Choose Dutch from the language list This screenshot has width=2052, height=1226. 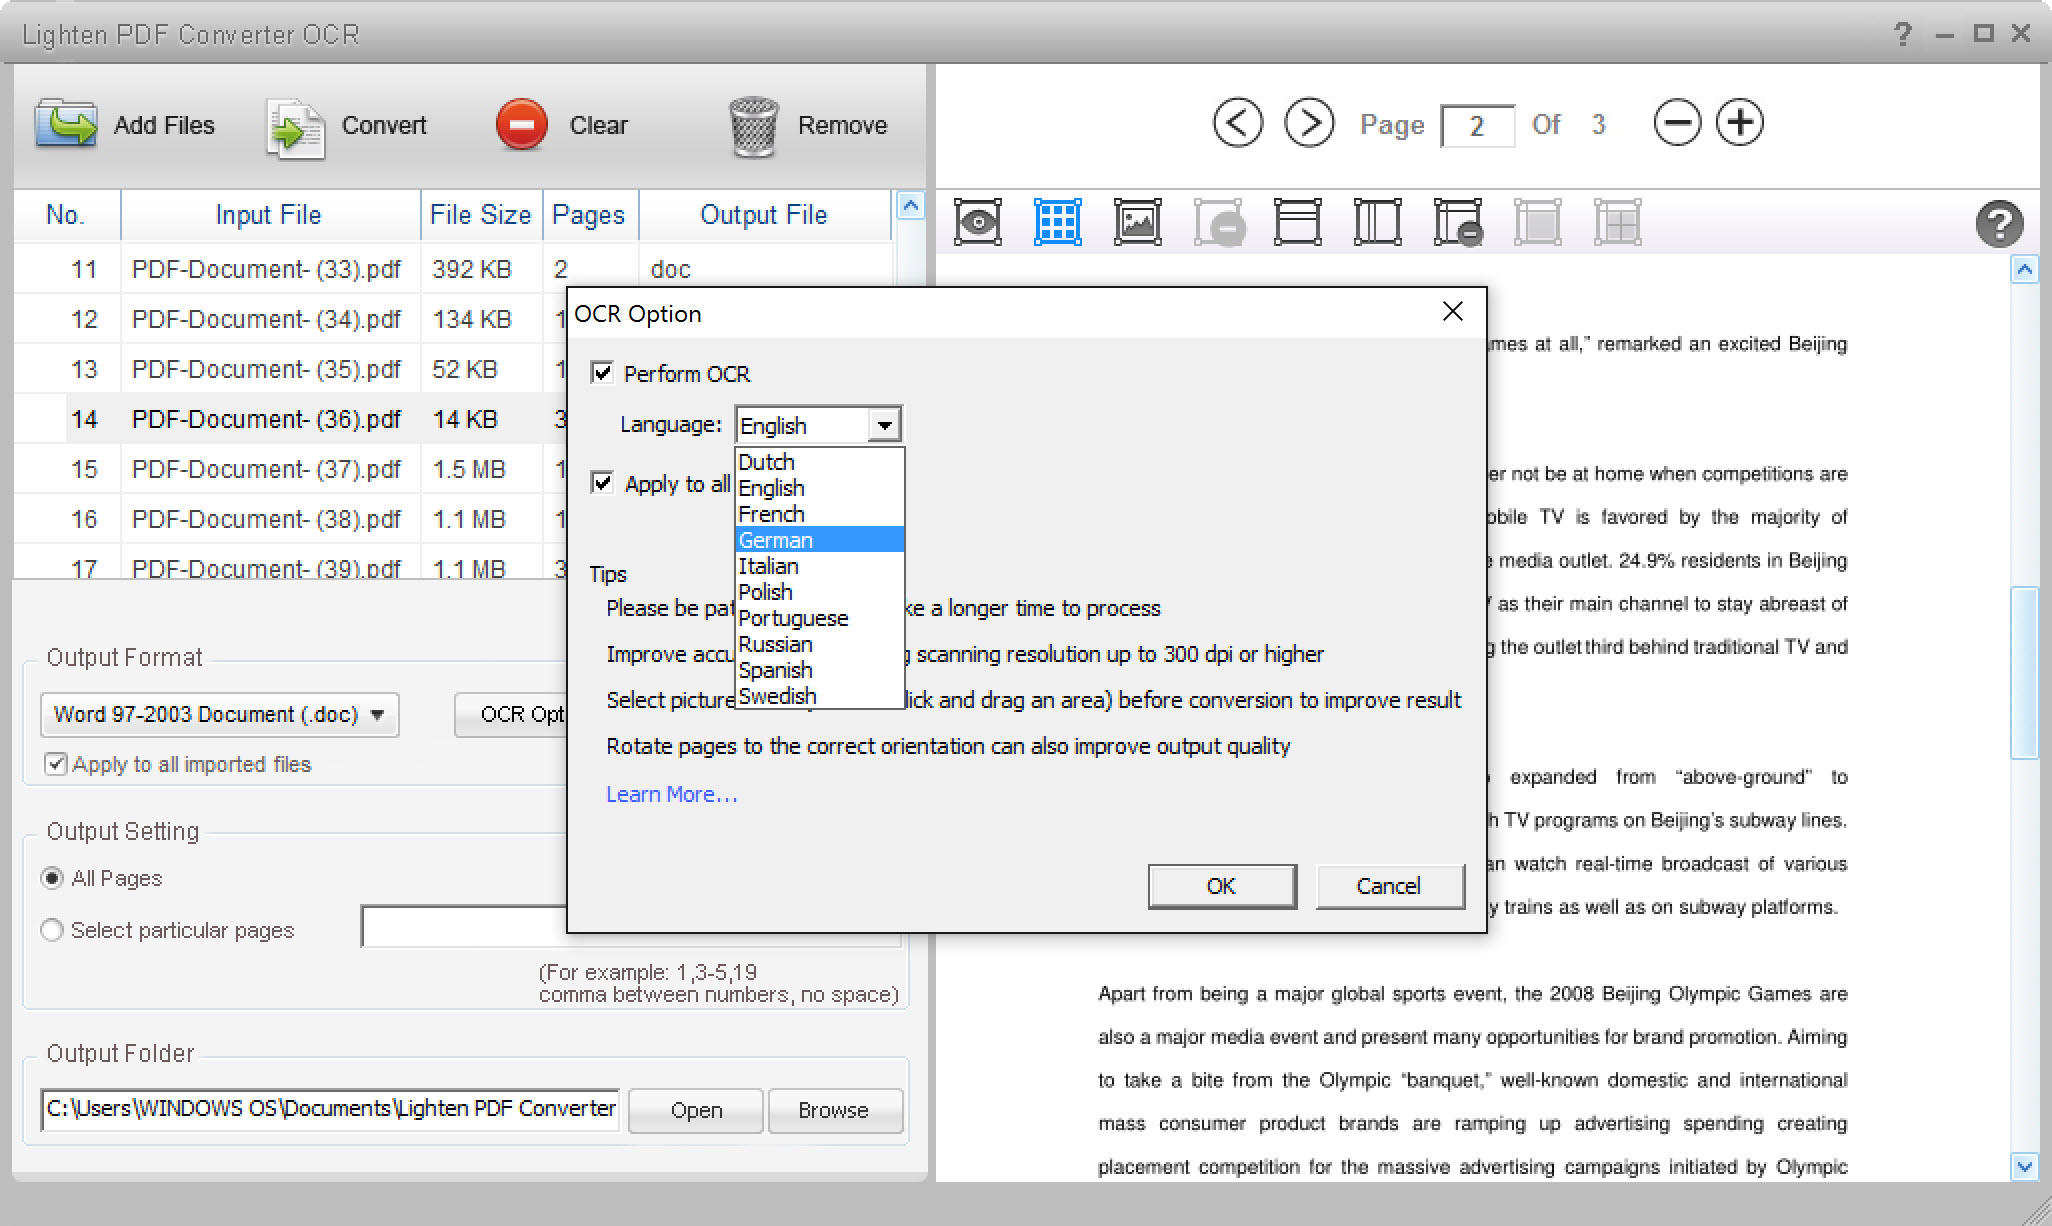(819, 462)
